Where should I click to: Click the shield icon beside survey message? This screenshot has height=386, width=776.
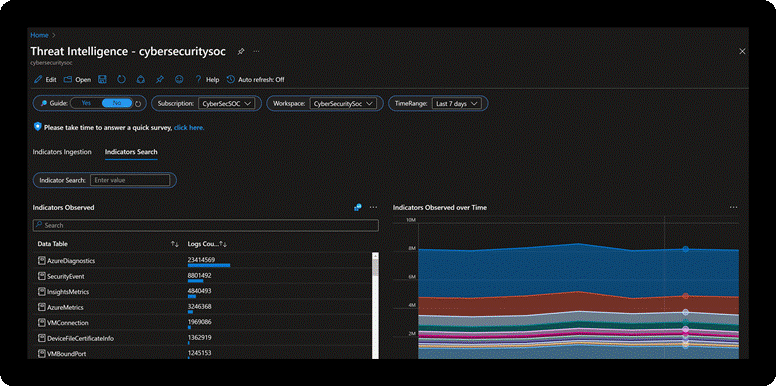click(x=38, y=127)
